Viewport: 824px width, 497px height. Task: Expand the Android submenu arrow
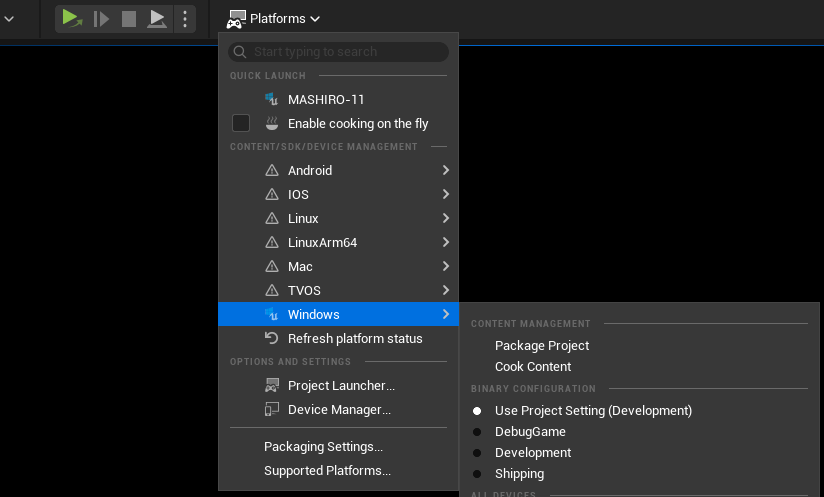446,170
